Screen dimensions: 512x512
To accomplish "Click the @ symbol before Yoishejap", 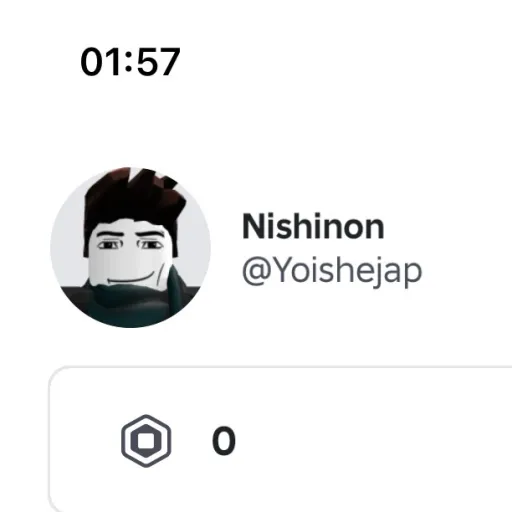I will coord(257,271).
